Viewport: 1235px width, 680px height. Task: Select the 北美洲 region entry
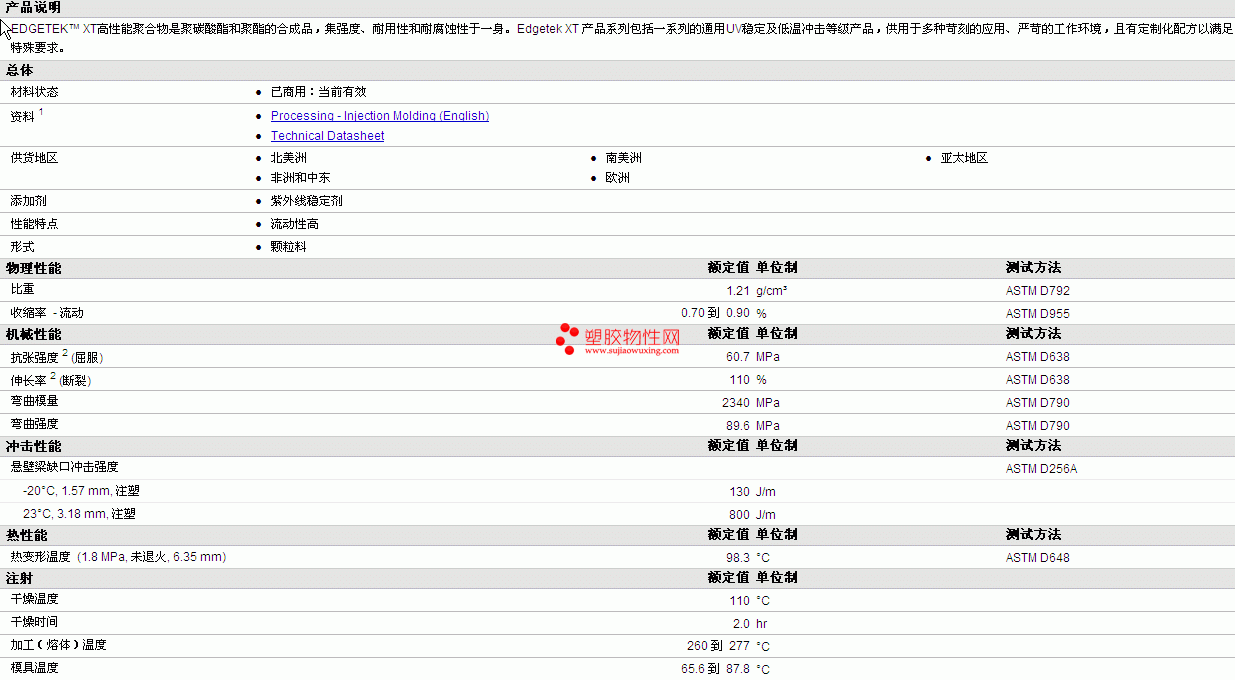coord(288,158)
